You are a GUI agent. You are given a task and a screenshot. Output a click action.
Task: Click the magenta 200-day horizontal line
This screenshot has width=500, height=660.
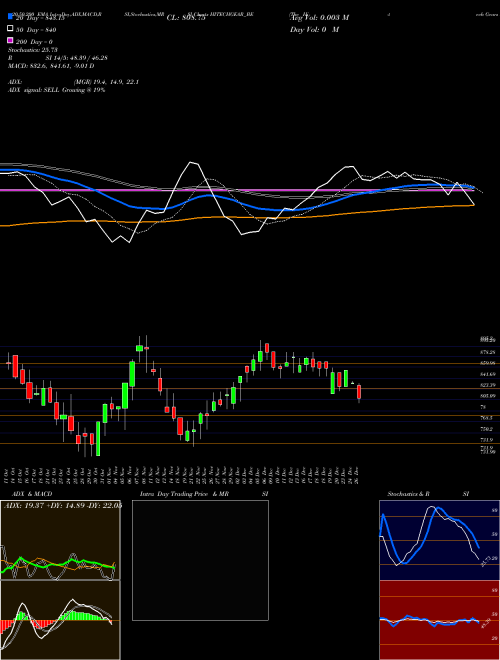tap(236, 190)
